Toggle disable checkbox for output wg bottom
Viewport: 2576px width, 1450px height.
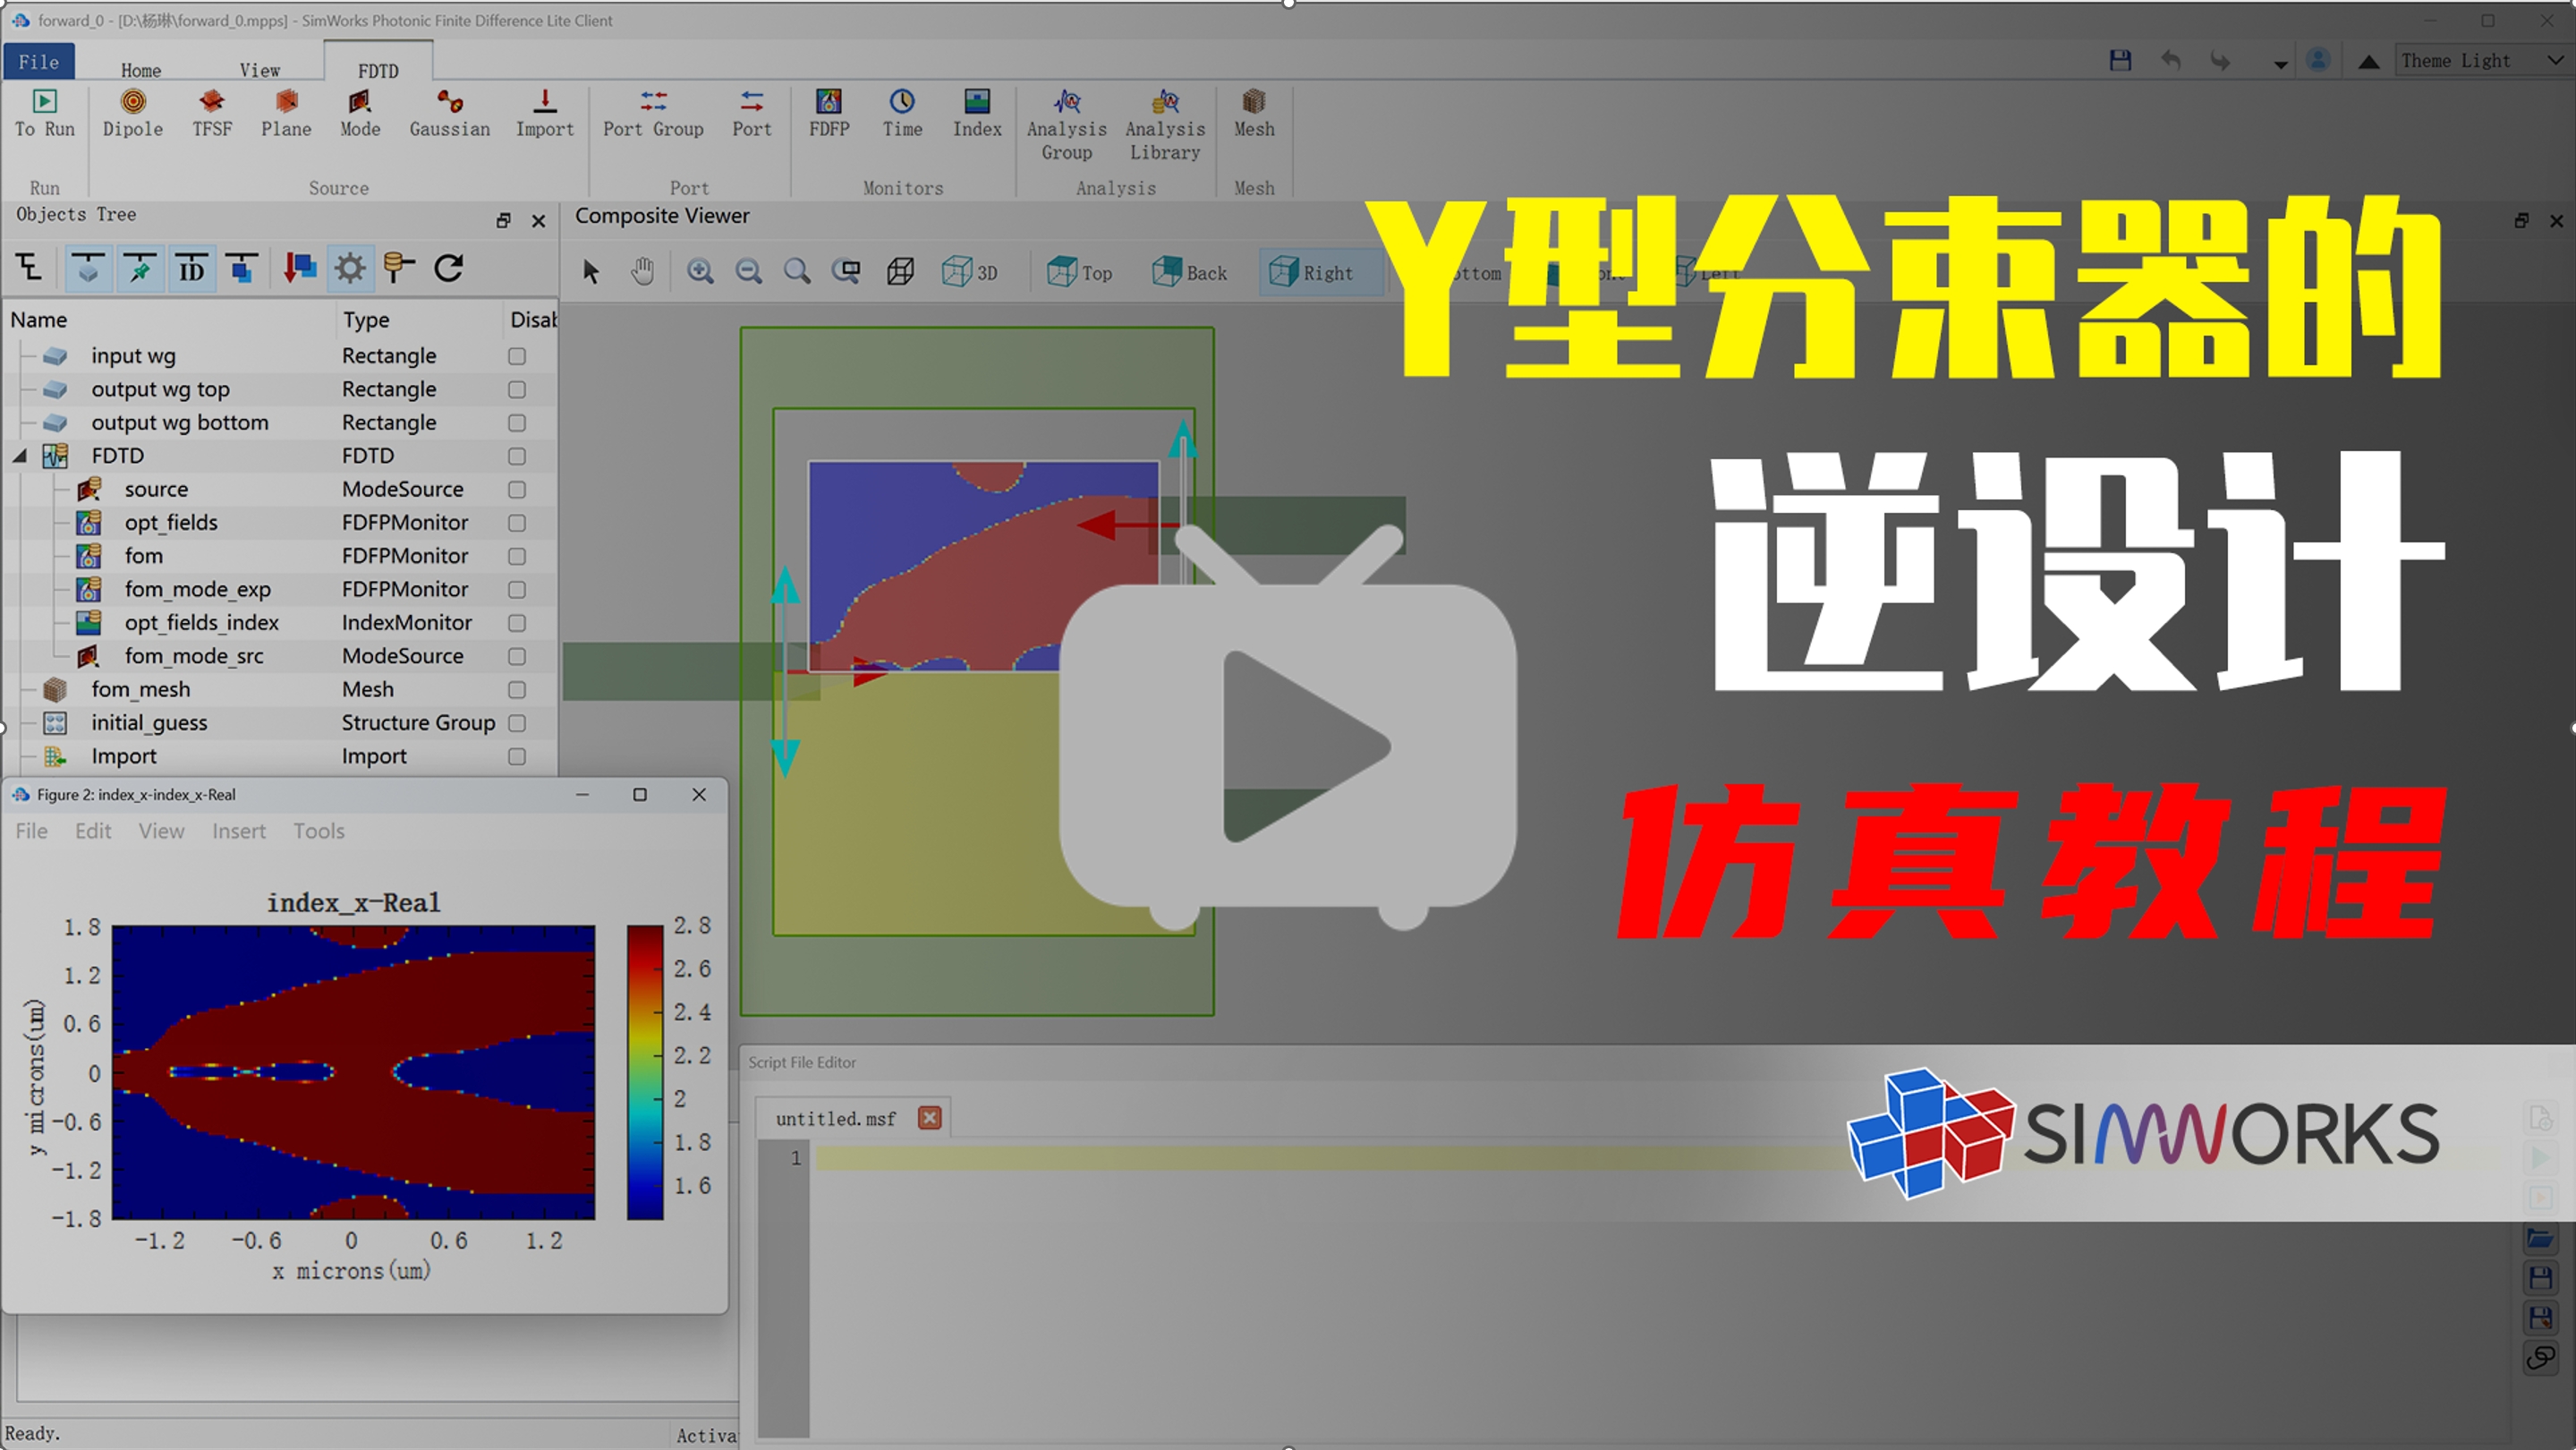(x=517, y=423)
